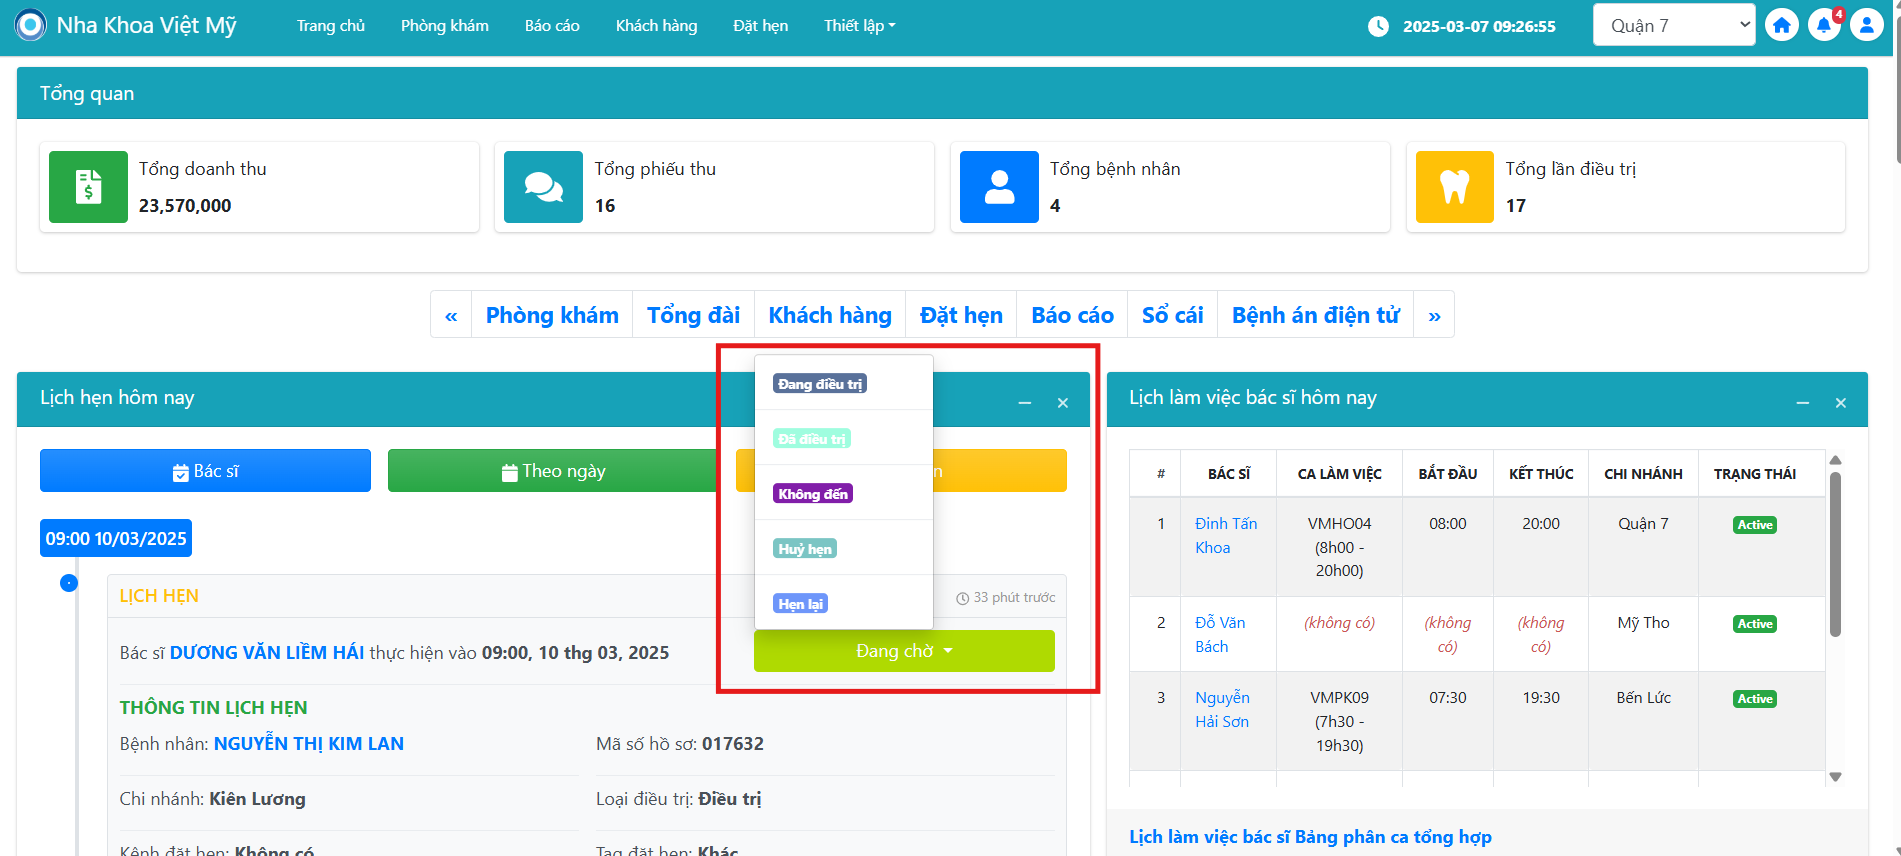Click the green Tổng doanh thu icon
1901x856 pixels.
(x=88, y=187)
